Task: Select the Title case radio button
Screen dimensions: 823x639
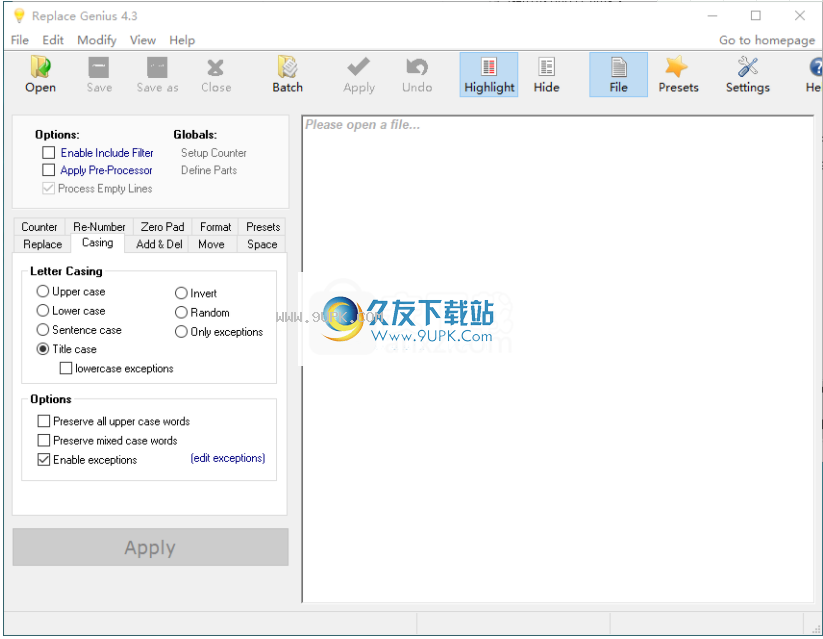Action: (43, 349)
